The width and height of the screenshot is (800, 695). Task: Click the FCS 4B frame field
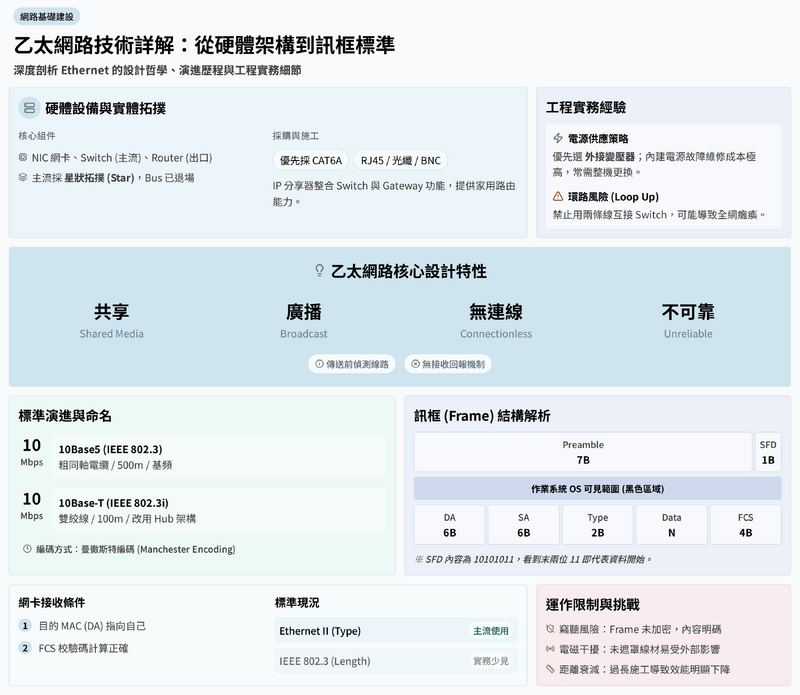pos(745,525)
